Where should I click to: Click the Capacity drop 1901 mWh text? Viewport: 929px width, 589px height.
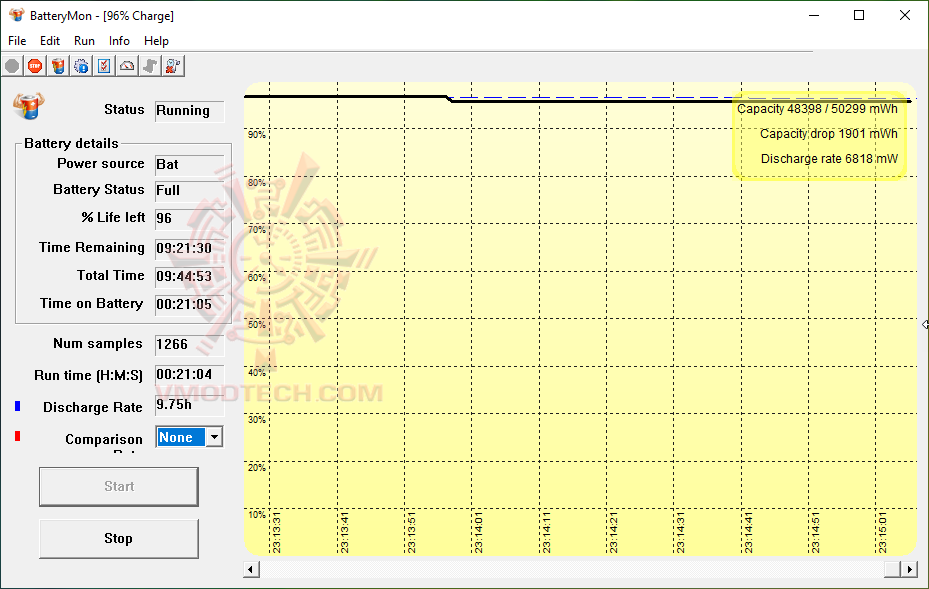click(828, 134)
